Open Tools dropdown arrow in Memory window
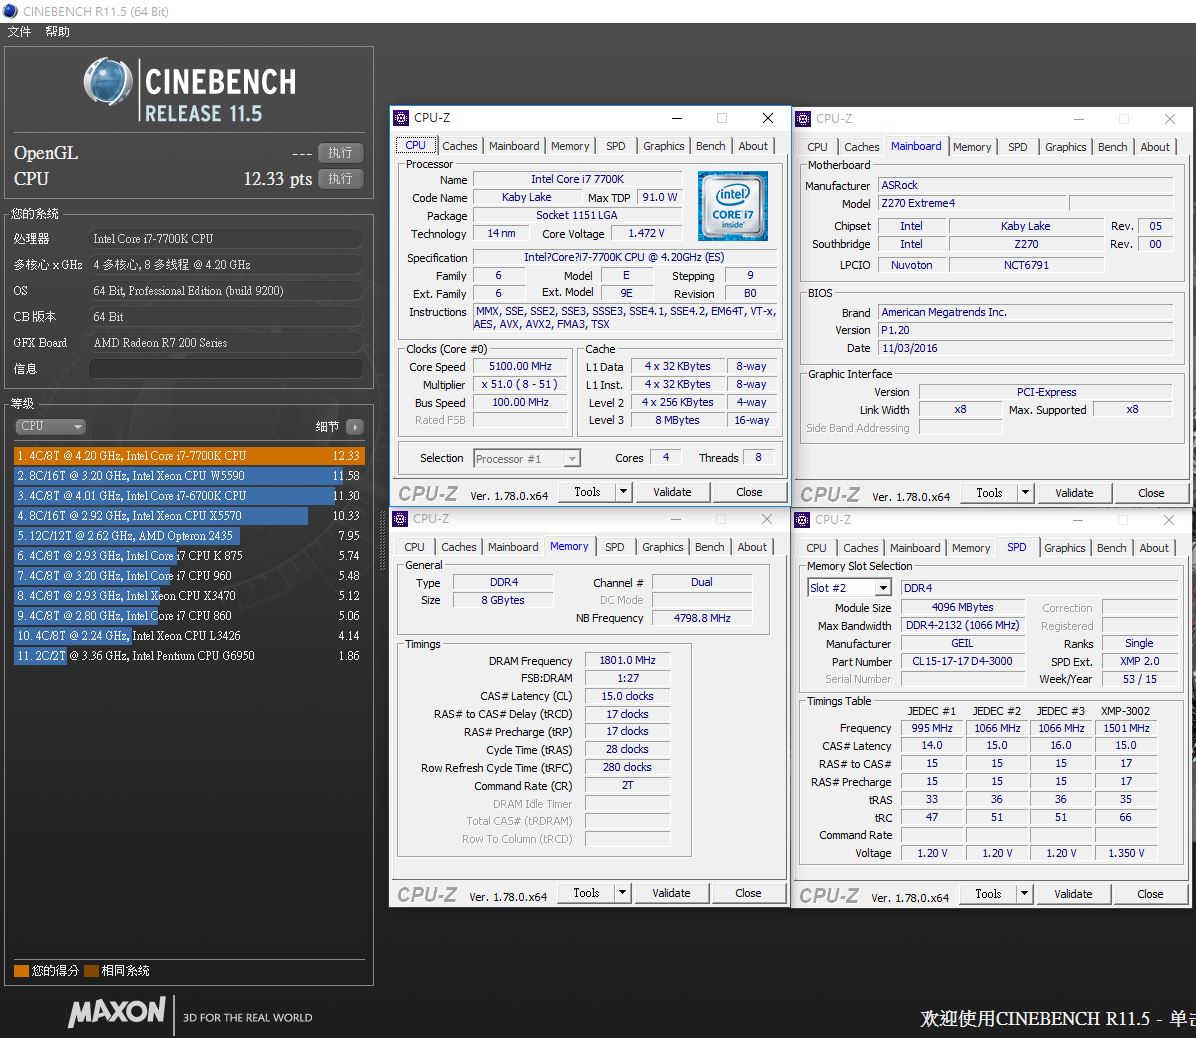 [x=623, y=892]
